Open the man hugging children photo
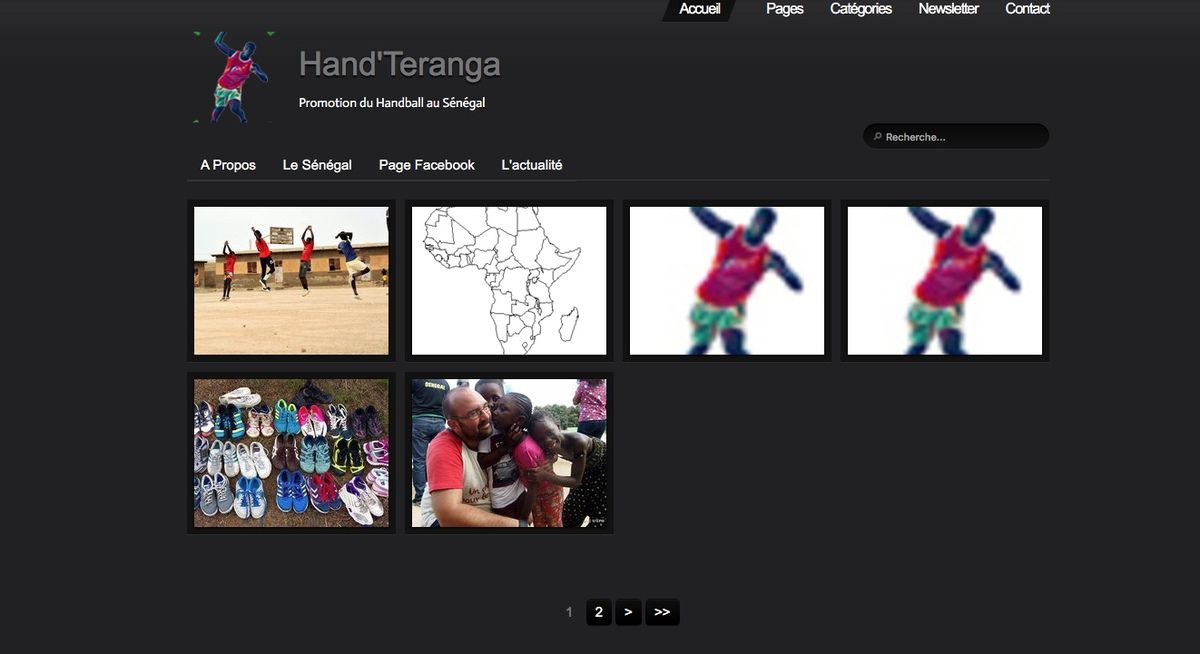 point(509,453)
